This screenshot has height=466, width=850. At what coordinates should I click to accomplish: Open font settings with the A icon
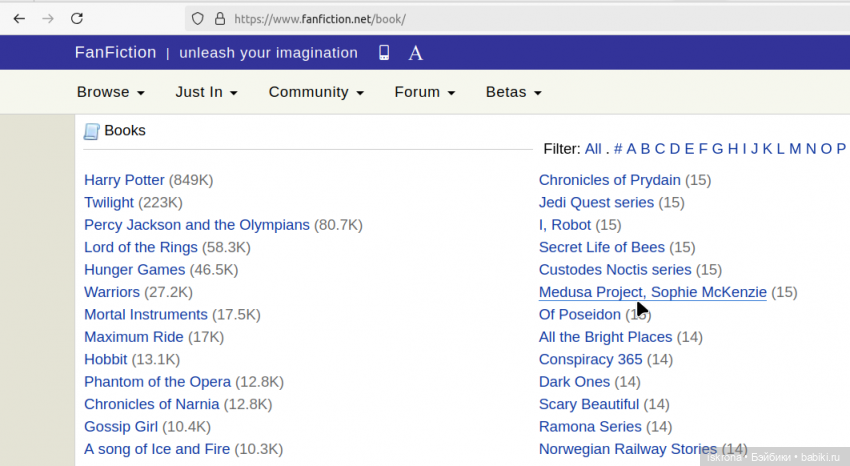[415, 53]
